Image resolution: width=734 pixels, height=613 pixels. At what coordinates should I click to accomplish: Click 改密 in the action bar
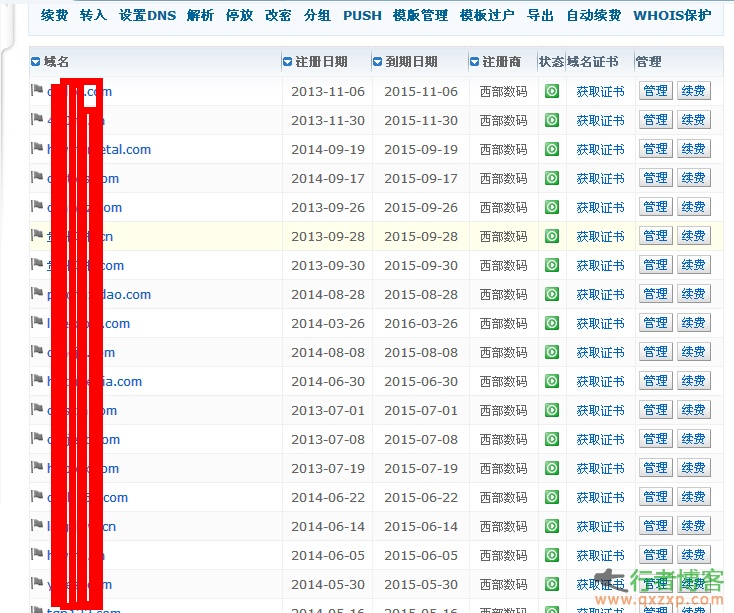point(278,15)
